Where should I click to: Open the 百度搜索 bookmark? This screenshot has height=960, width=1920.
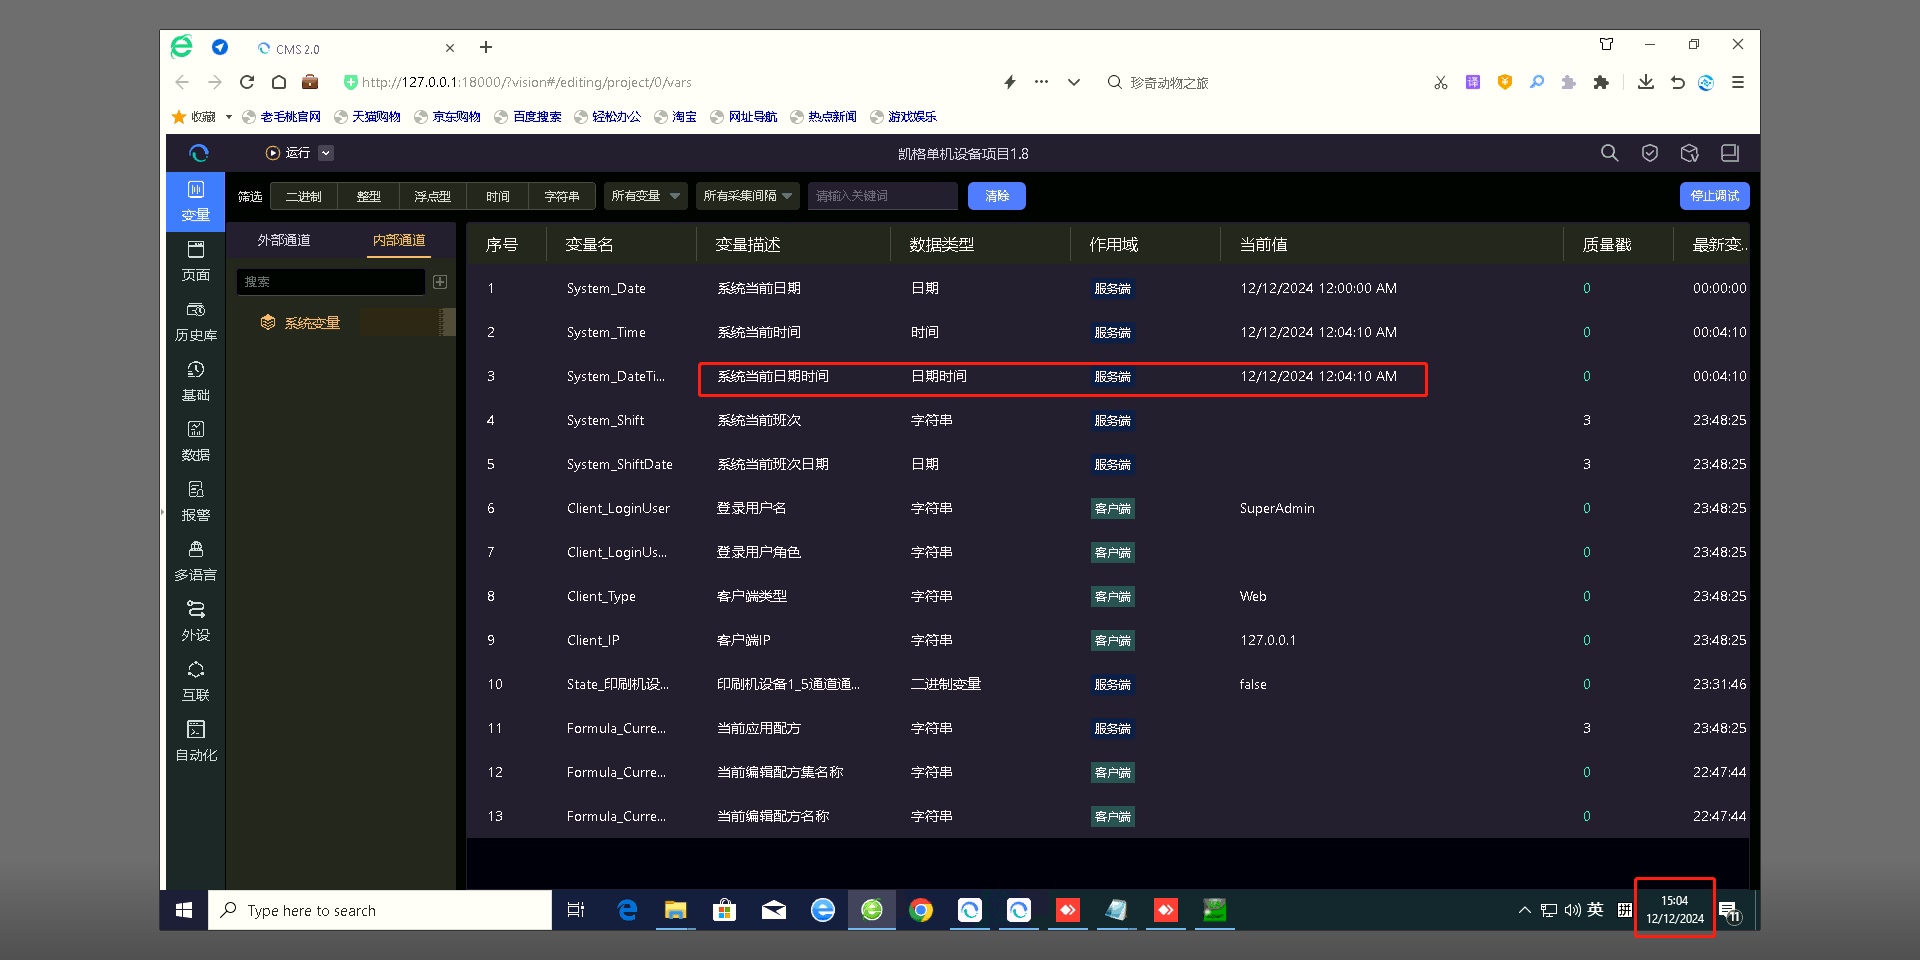coord(528,117)
